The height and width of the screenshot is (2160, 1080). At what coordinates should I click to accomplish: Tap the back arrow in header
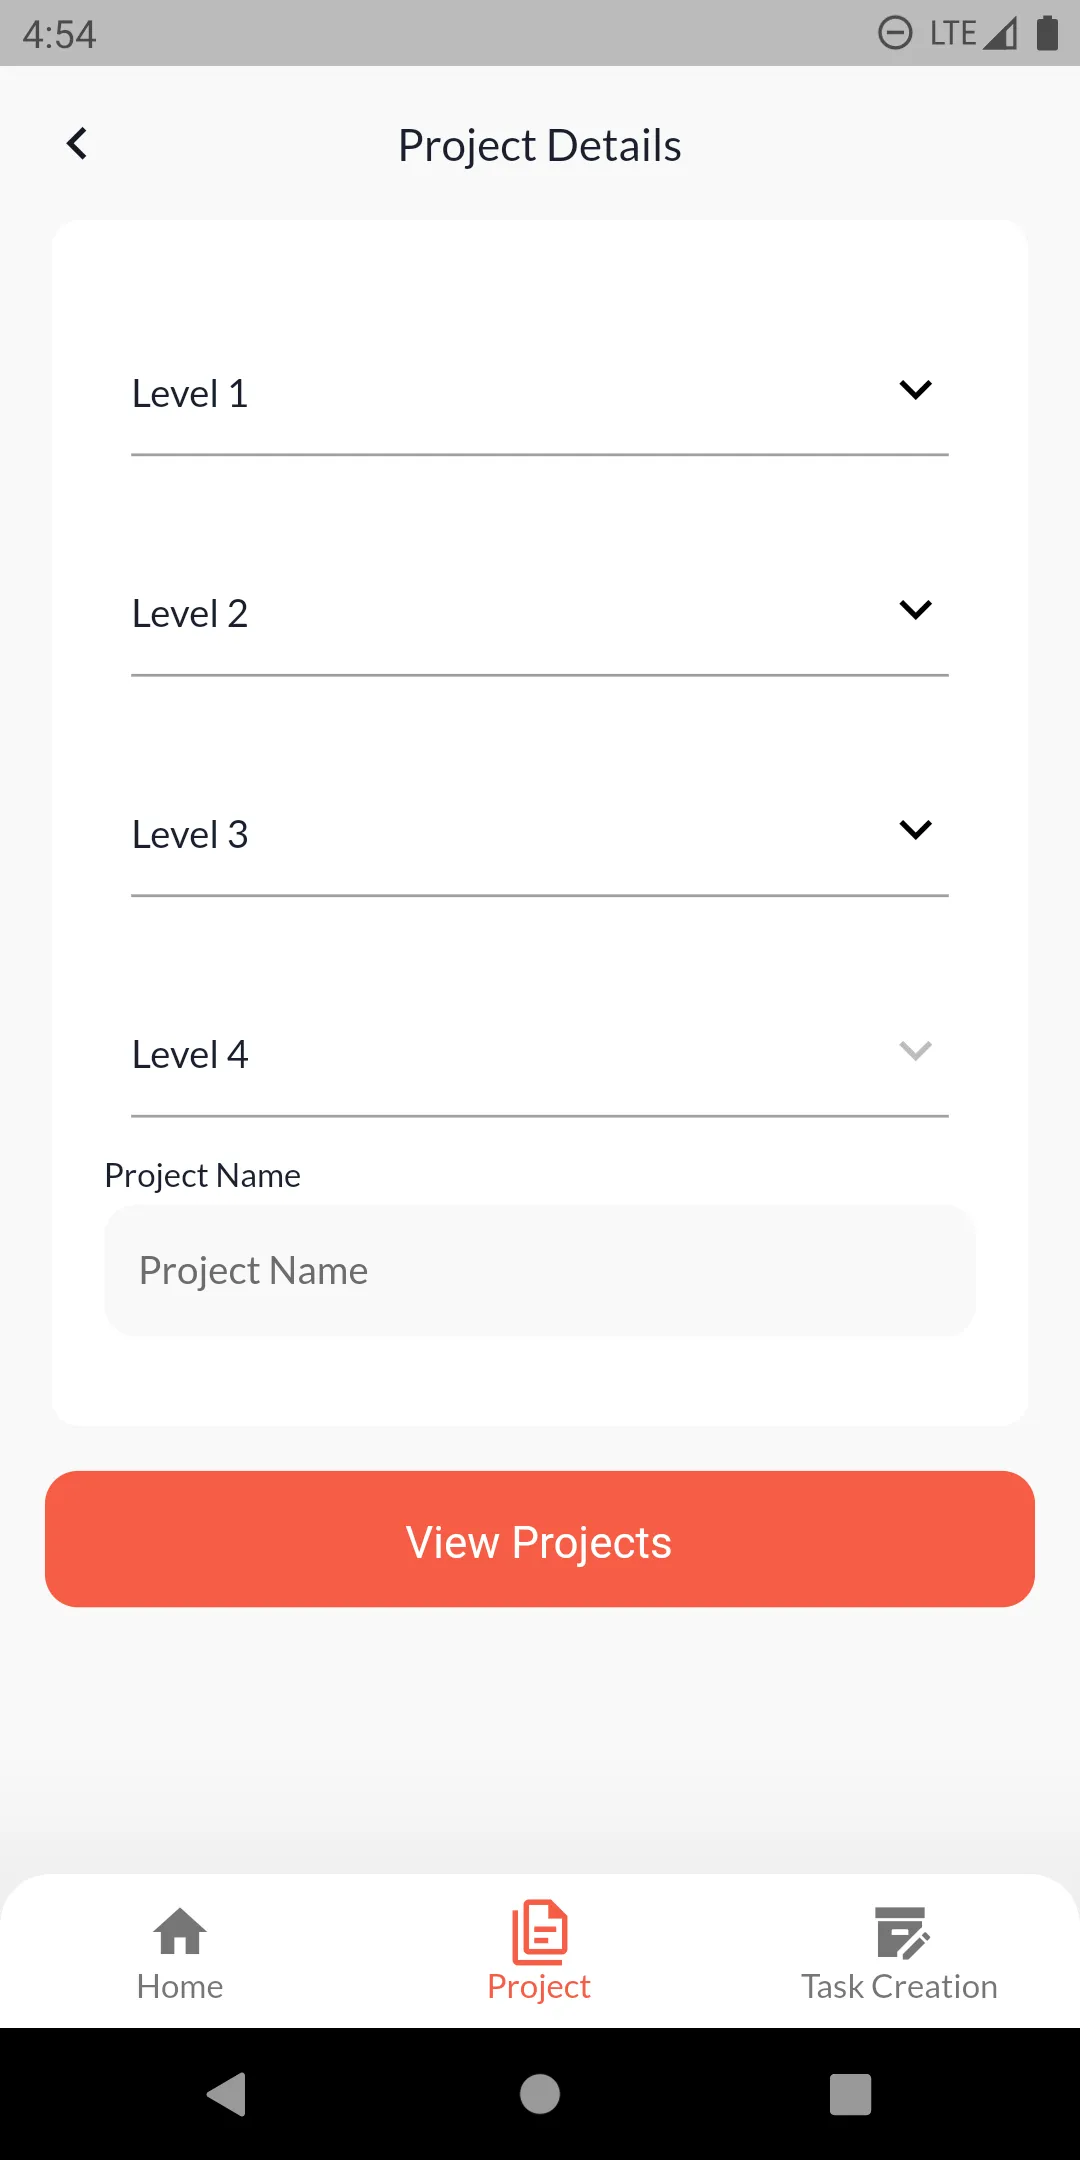pyautogui.click(x=77, y=144)
